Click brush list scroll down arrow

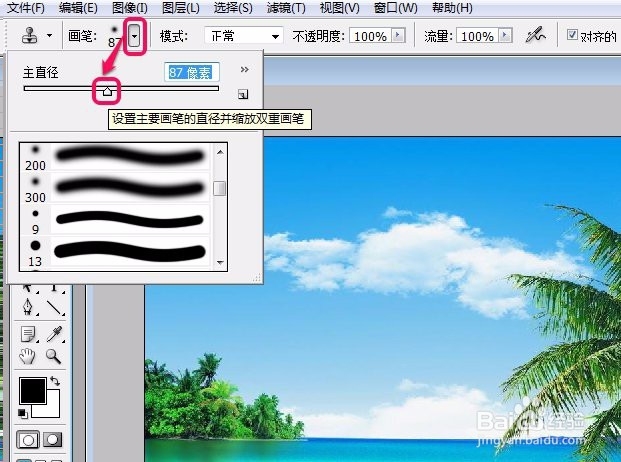pyautogui.click(x=220, y=262)
